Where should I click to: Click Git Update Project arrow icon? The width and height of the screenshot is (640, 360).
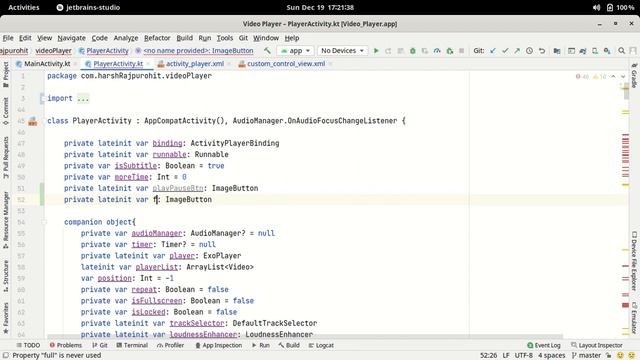(493, 51)
